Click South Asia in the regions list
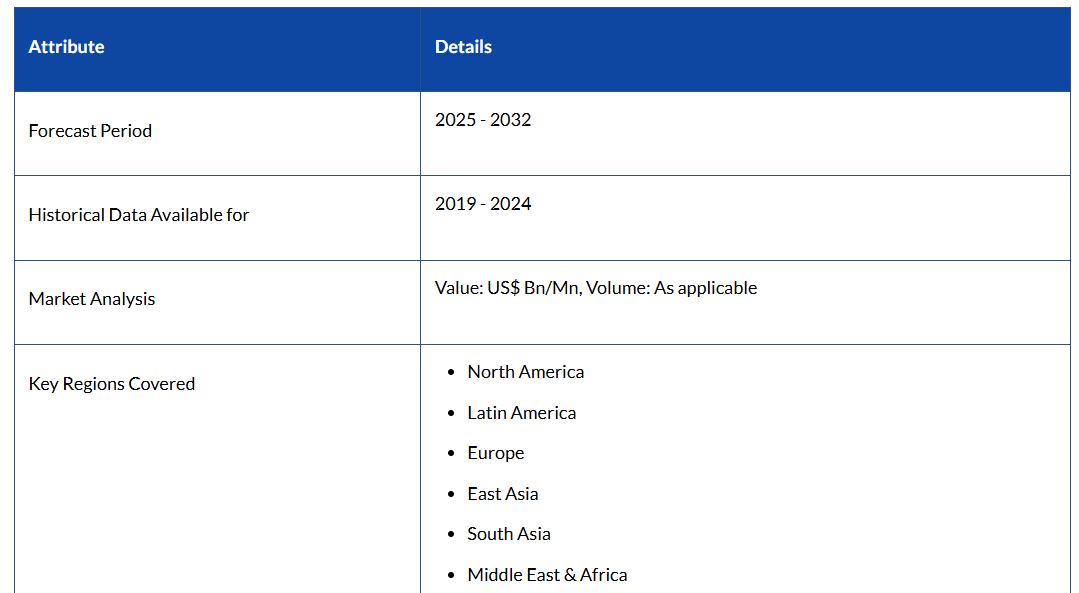The height and width of the screenshot is (593, 1079). (x=508, y=534)
